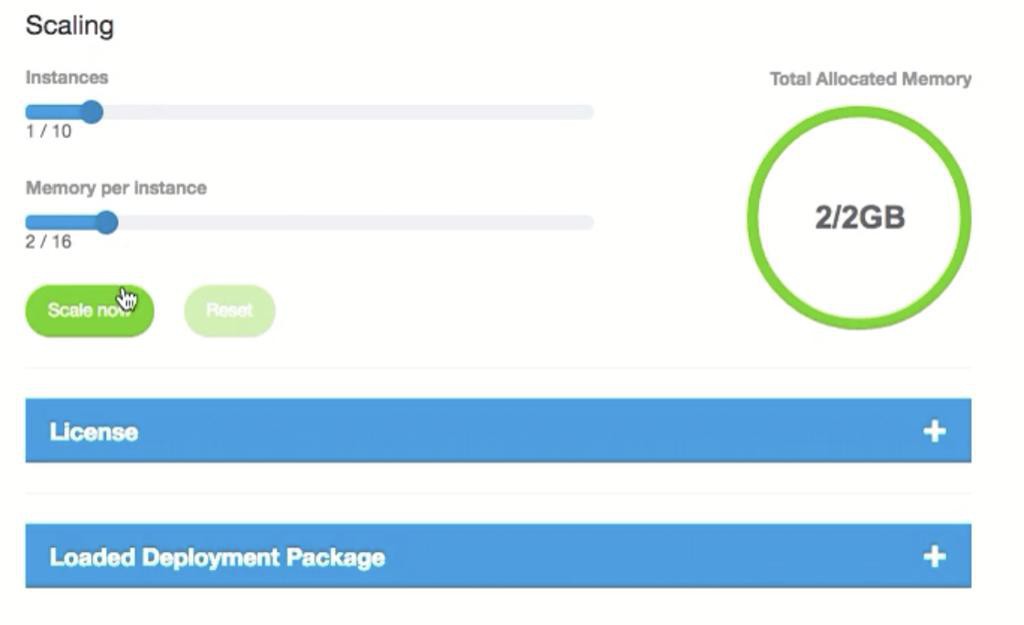
Task: Click the empty Memory per instance track
Action: [x=350, y=222]
